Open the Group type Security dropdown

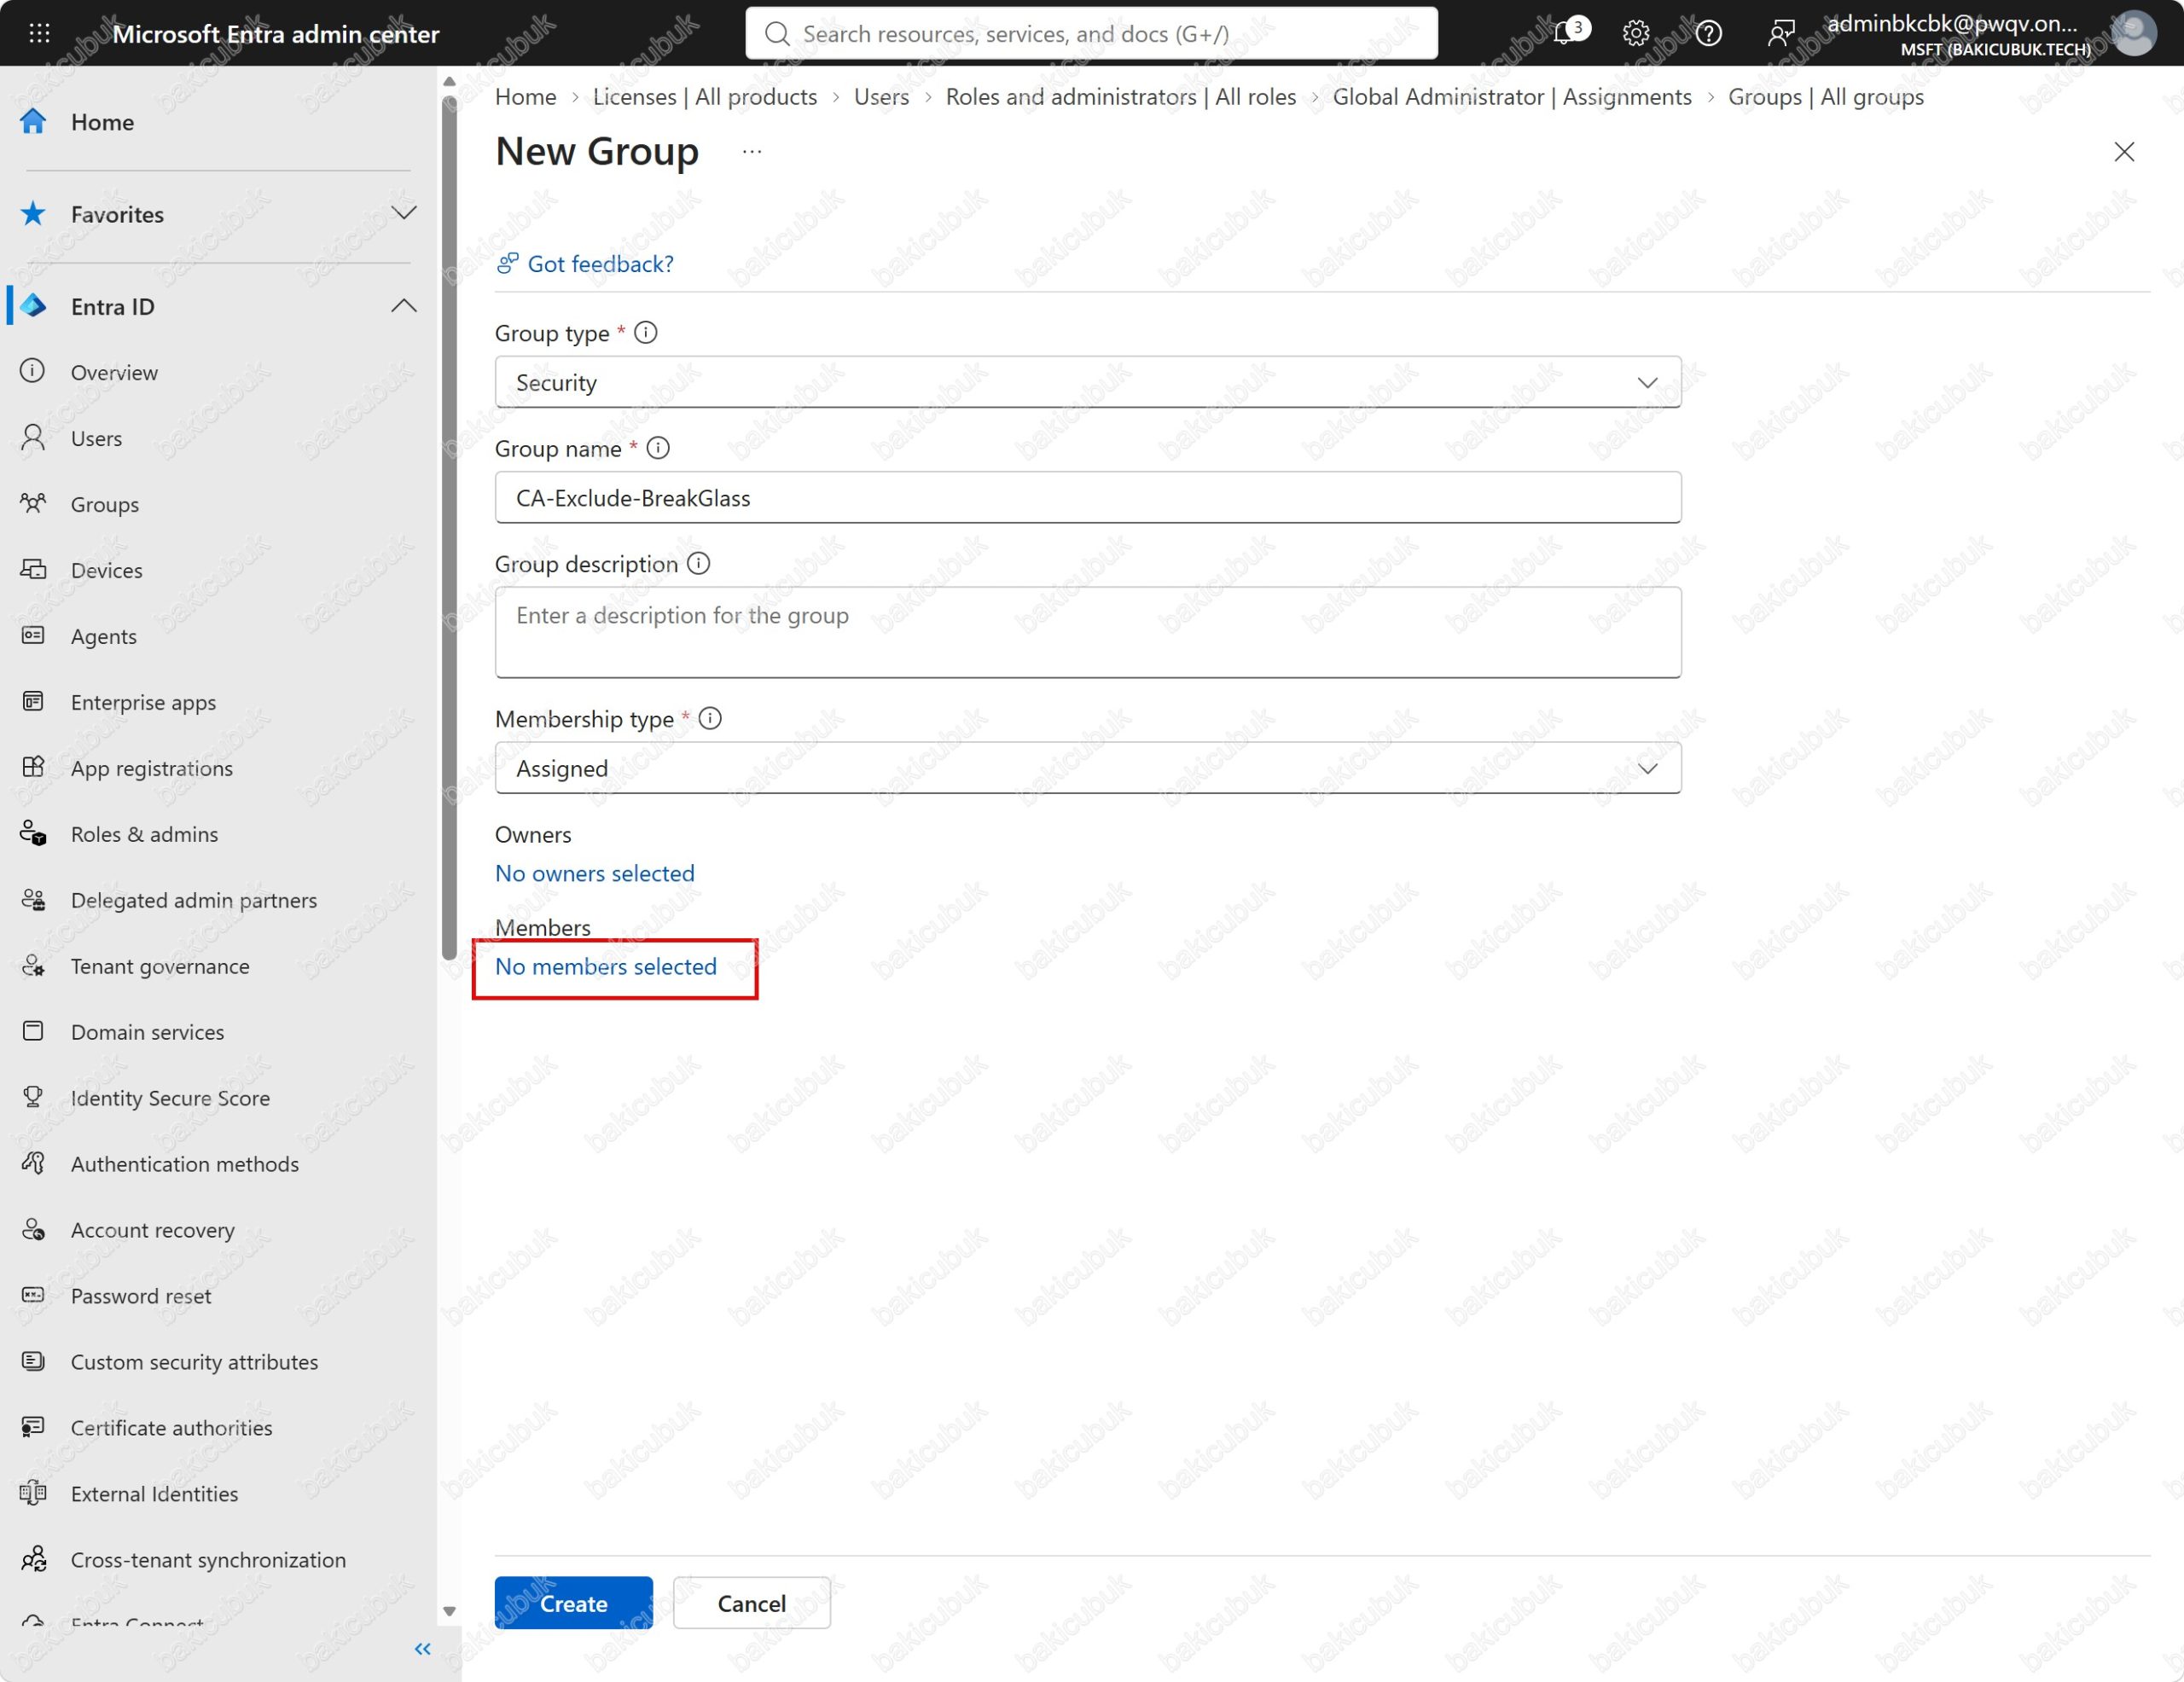(1088, 382)
